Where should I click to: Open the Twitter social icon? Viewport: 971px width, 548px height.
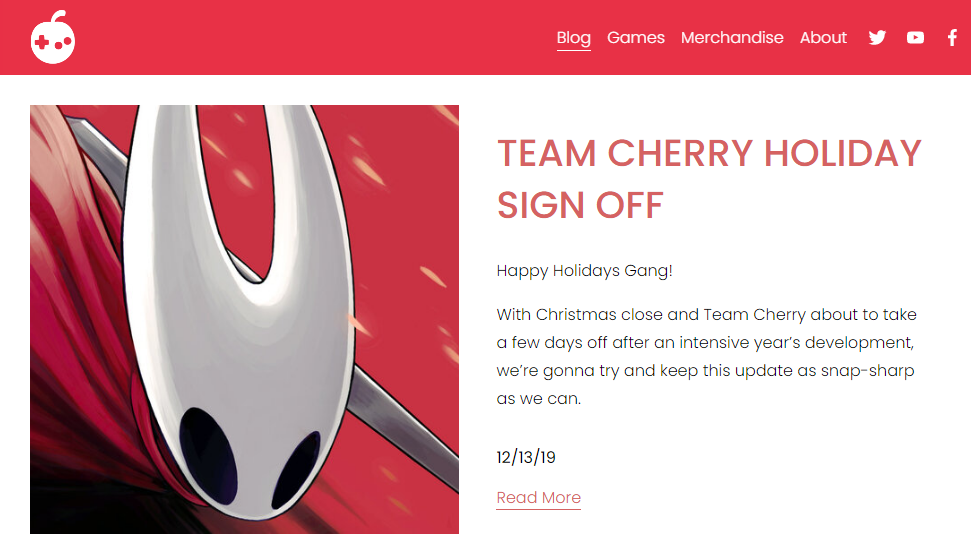pos(877,38)
